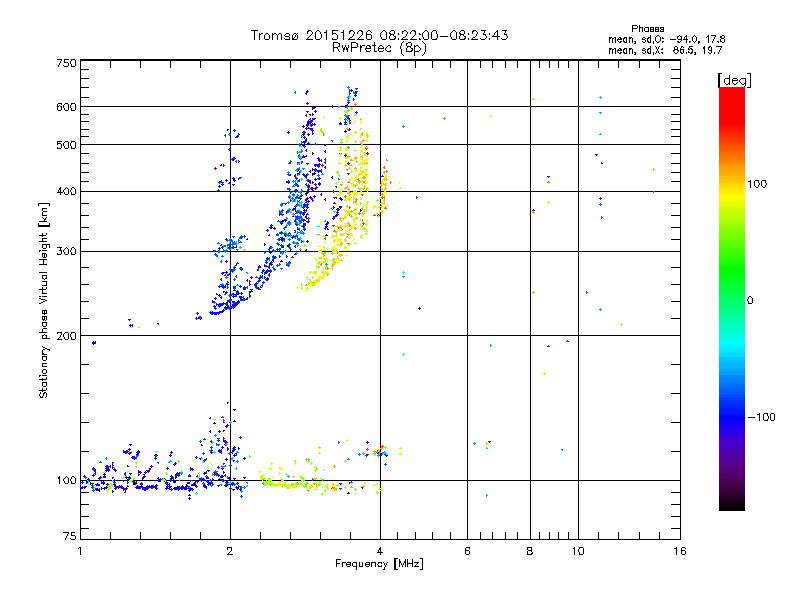This screenshot has height=600, width=800.
Task: Click the x-axis label 'Frequency [MHz]'
Action: (x=379, y=564)
